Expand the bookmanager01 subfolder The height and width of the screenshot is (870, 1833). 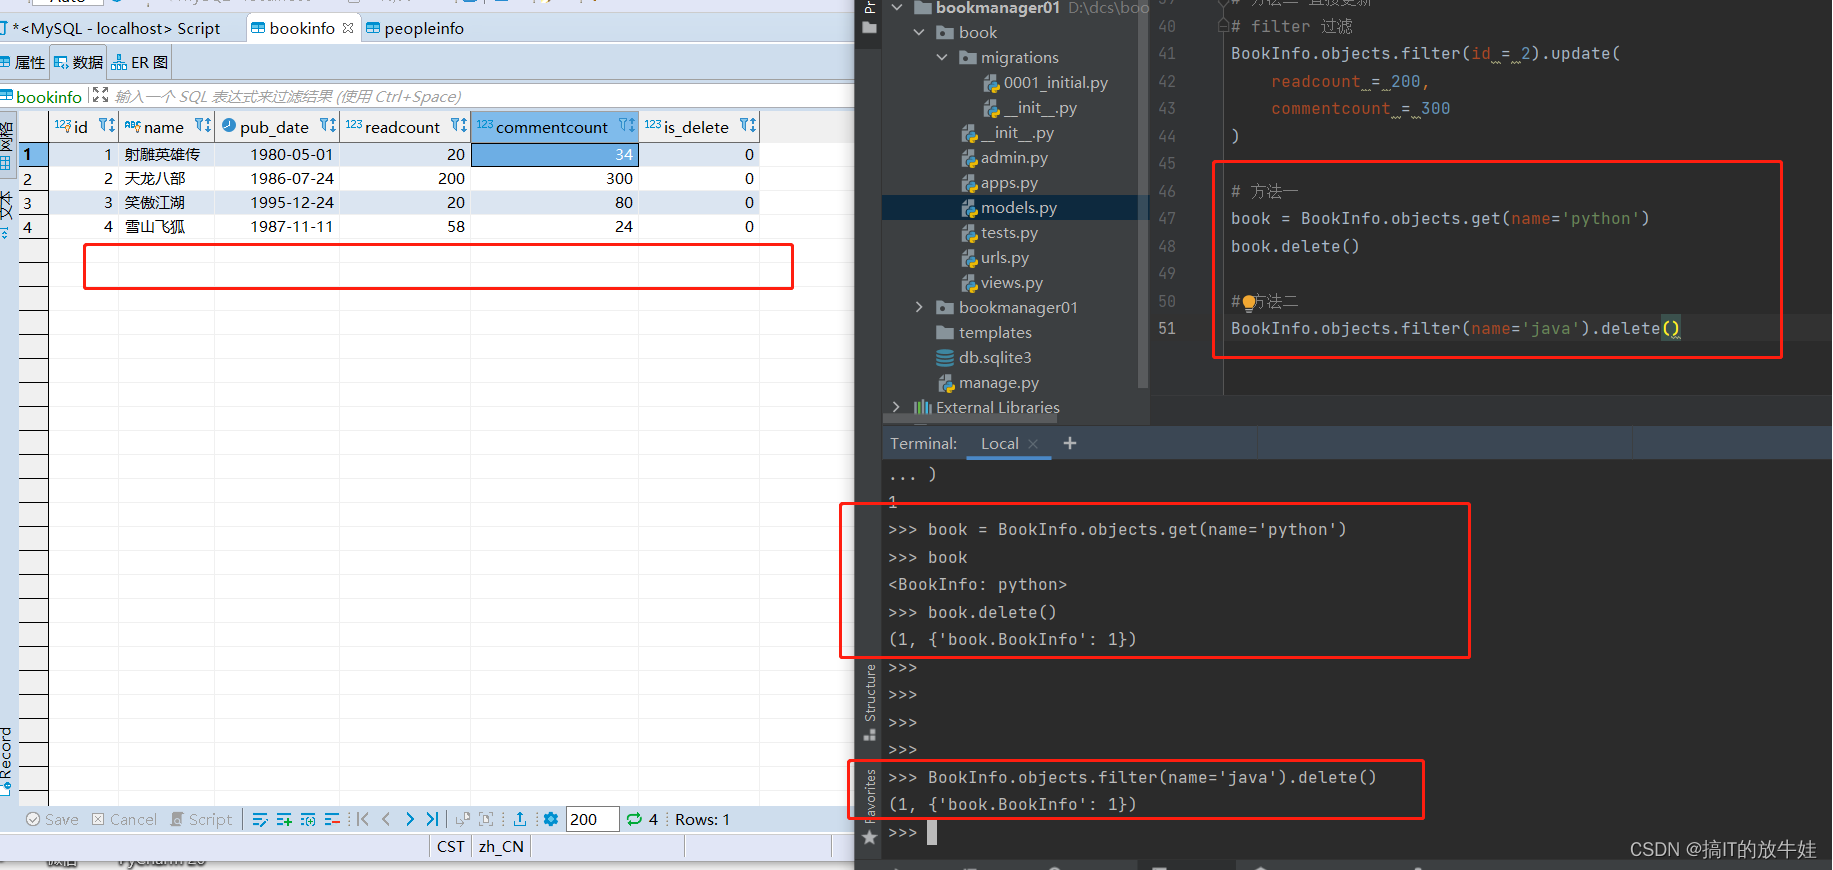(919, 308)
